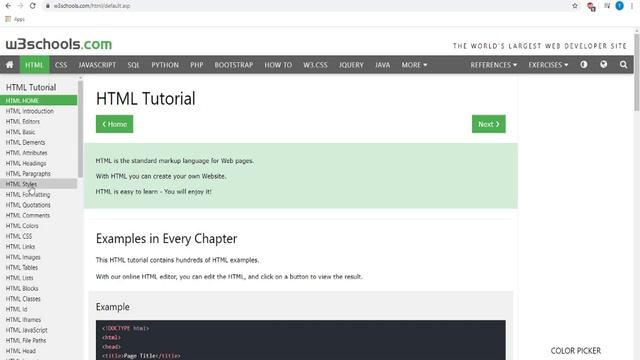Screen dimensions: 640x360
Task: Open HTML Lists in the sidebar
Action: (38, 278)
